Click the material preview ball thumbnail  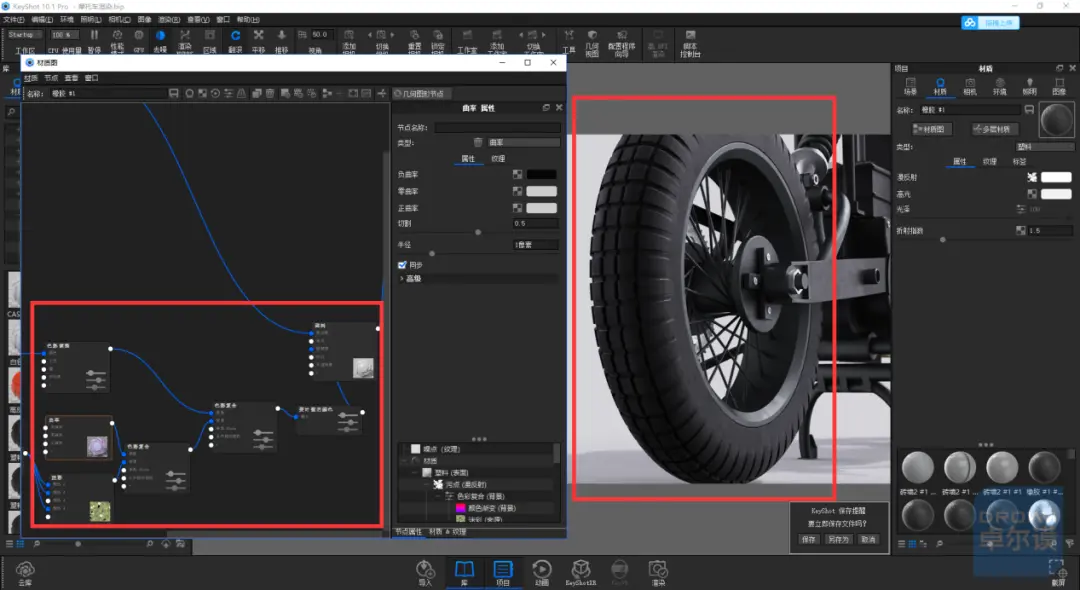pos(1057,120)
